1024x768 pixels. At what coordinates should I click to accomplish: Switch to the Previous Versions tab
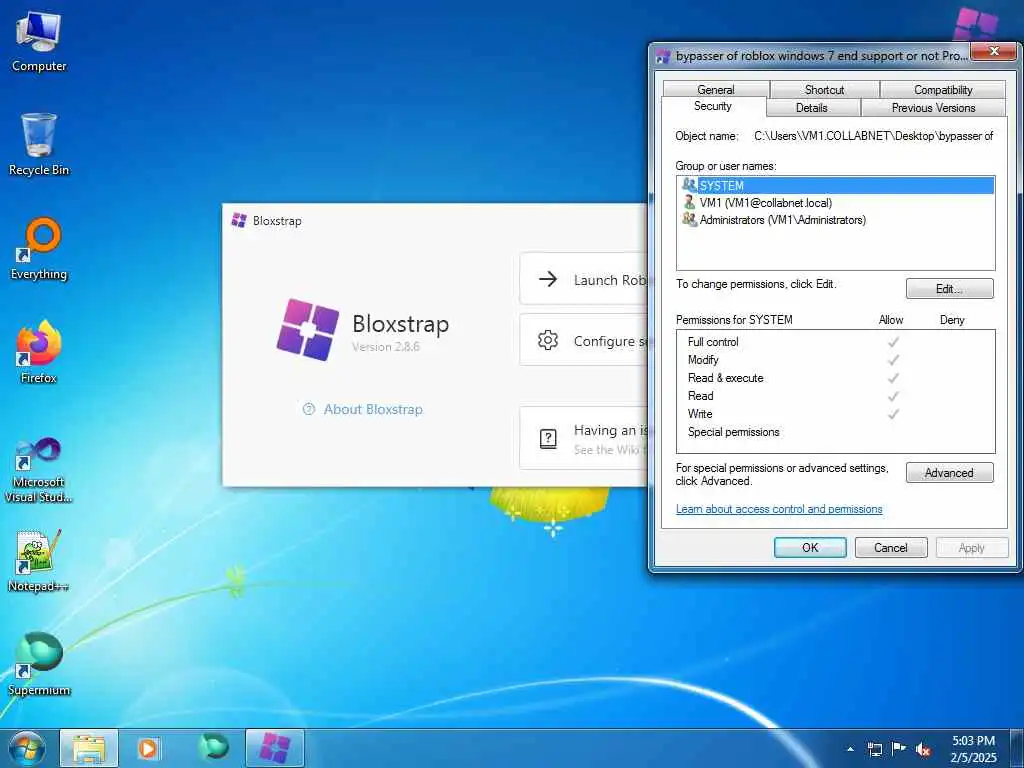click(x=933, y=108)
